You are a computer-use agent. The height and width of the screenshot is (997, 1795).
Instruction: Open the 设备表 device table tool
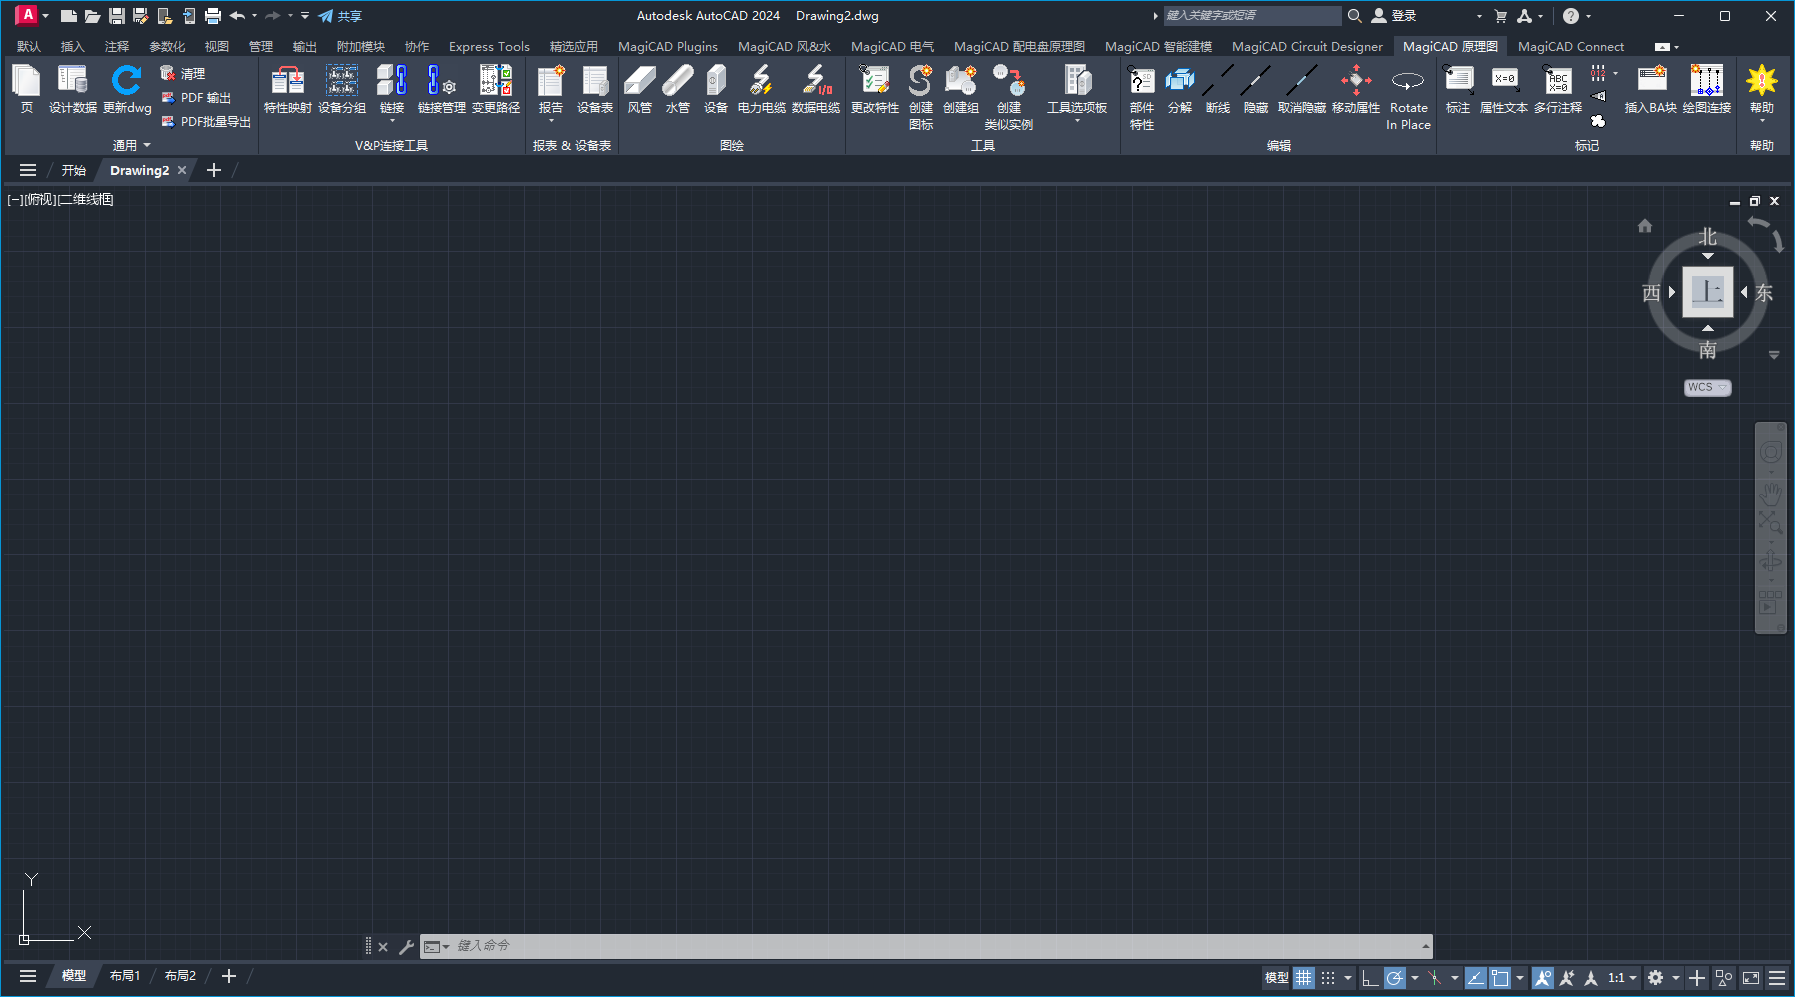595,89
